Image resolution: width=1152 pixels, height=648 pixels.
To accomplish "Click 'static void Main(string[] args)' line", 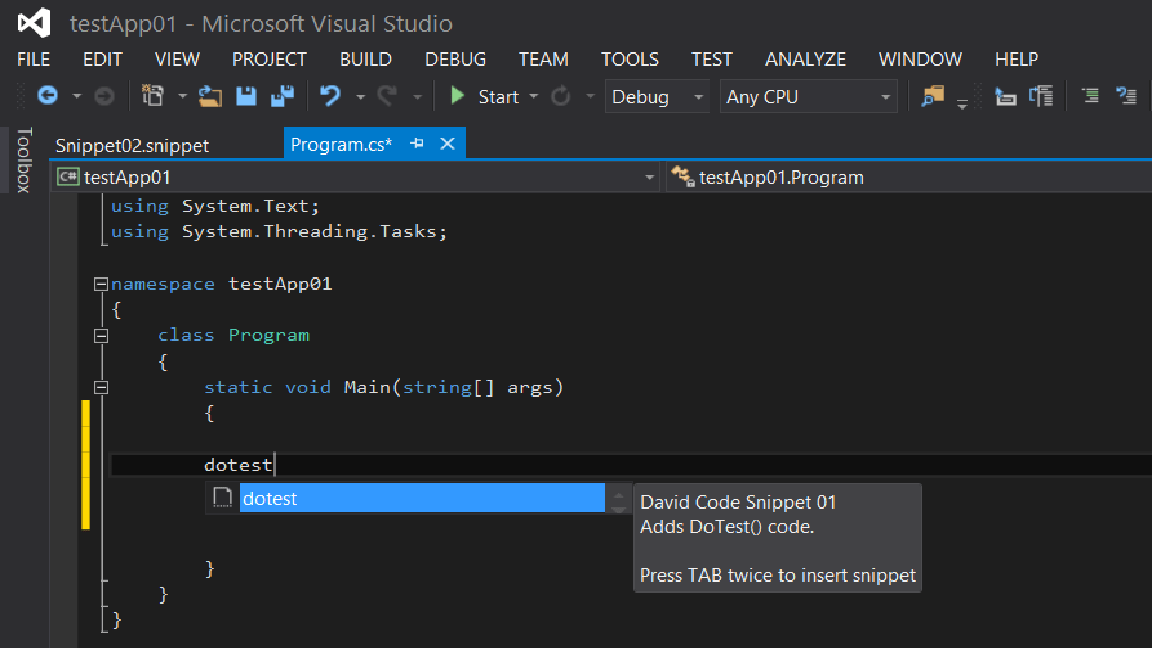I will (384, 387).
